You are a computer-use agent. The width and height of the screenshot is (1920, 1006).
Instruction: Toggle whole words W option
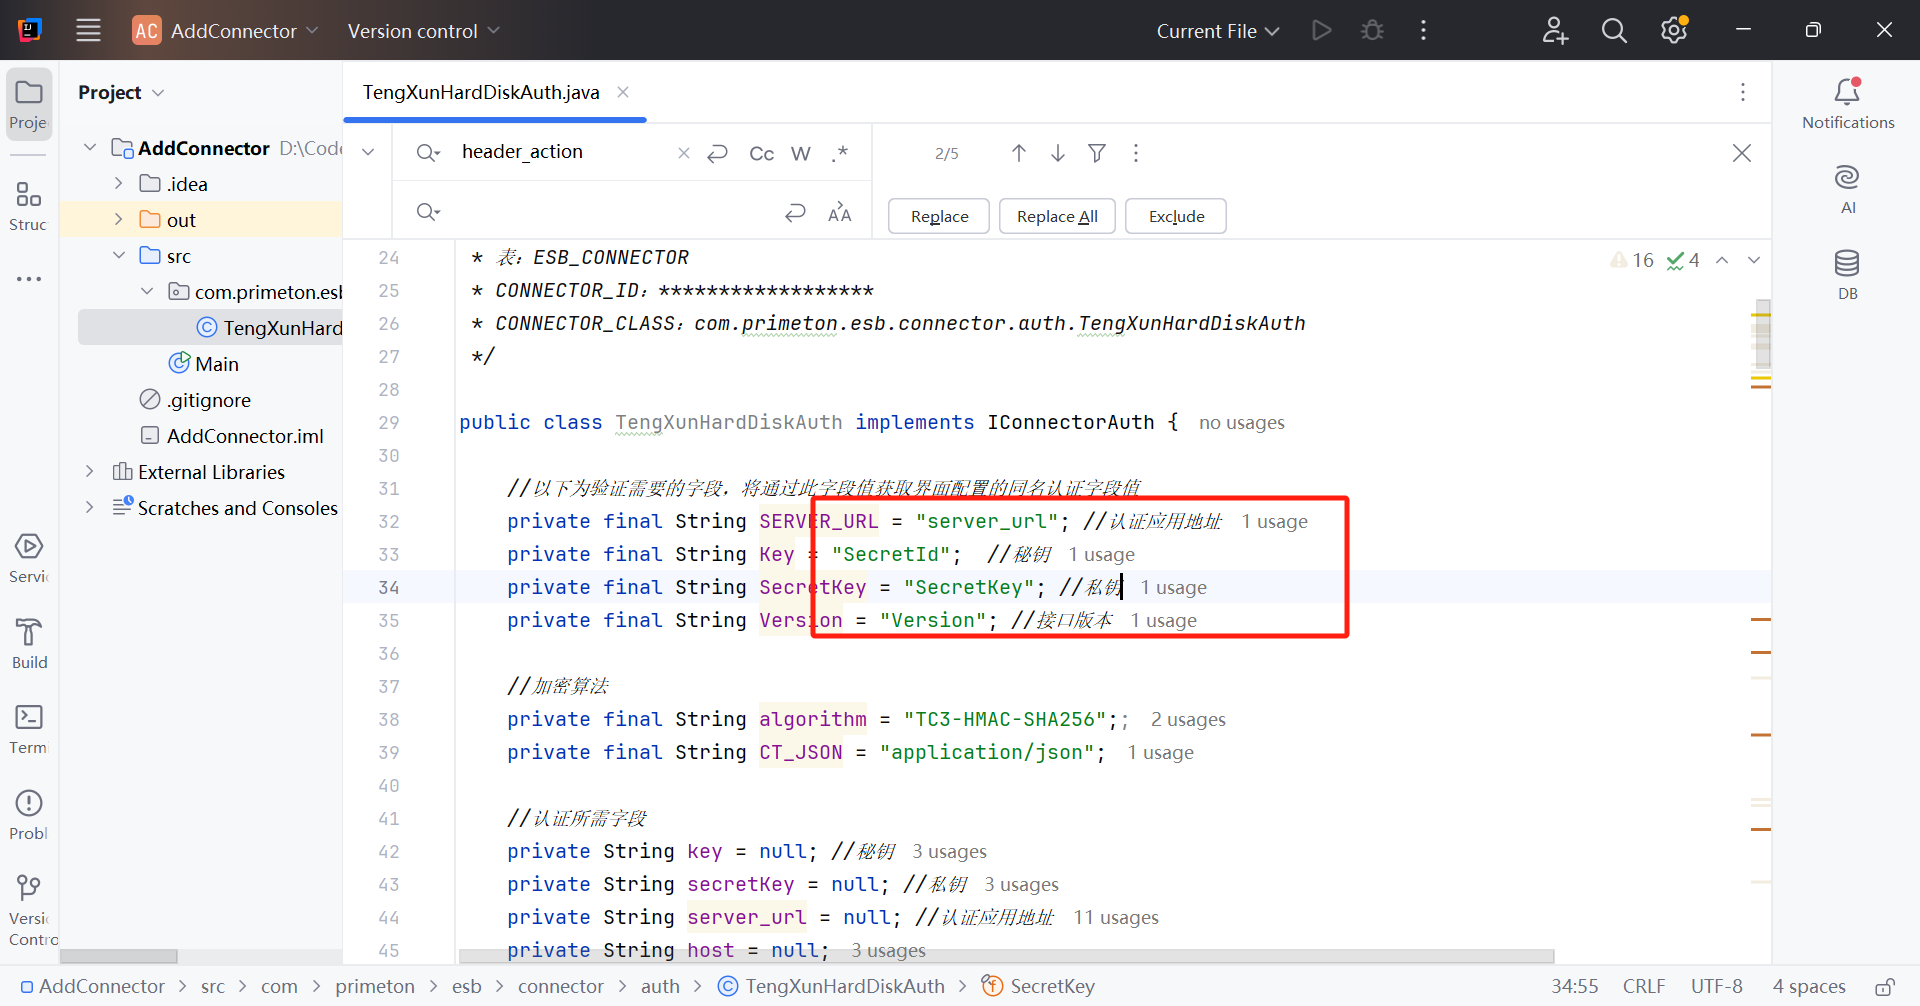[800, 153]
